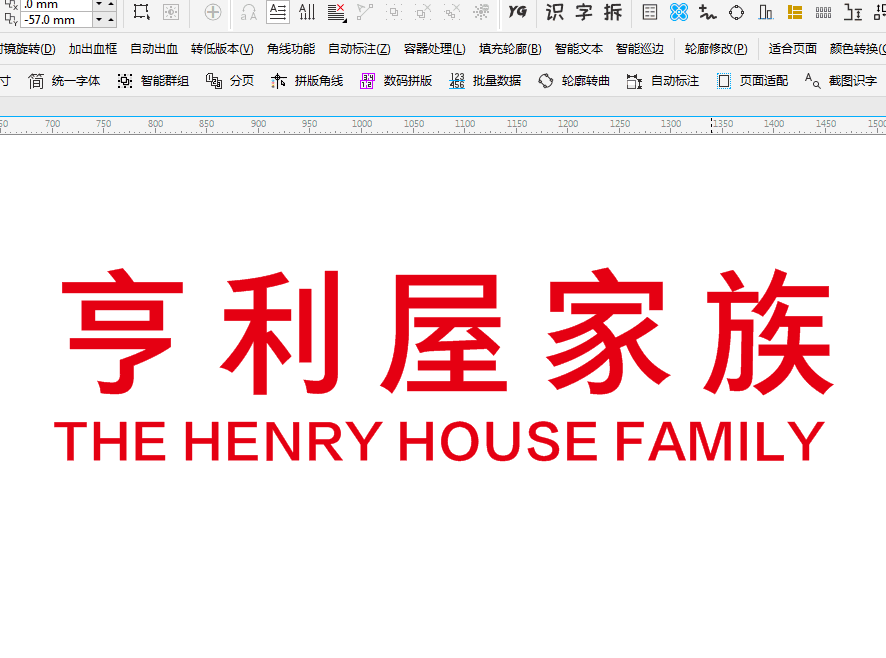Image resolution: width=886 pixels, height=658 pixels.
Task: Toggle the highlighted paragraph text alignment icon
Action: click(278, 12)
